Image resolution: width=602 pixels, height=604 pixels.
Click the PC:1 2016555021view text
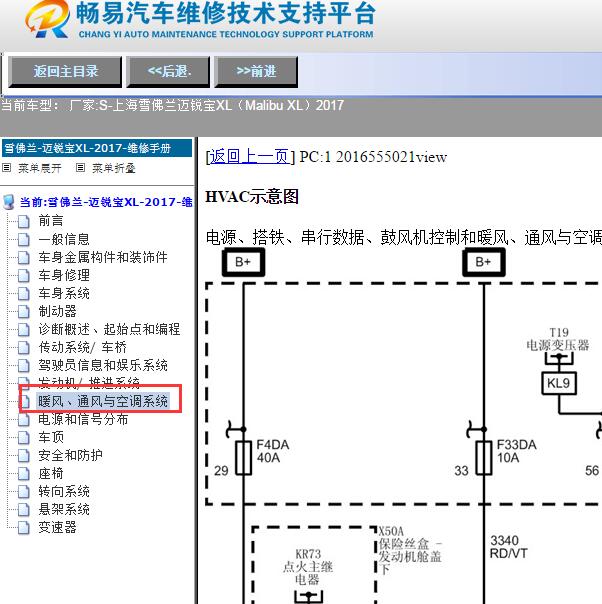tap(373, 157)
